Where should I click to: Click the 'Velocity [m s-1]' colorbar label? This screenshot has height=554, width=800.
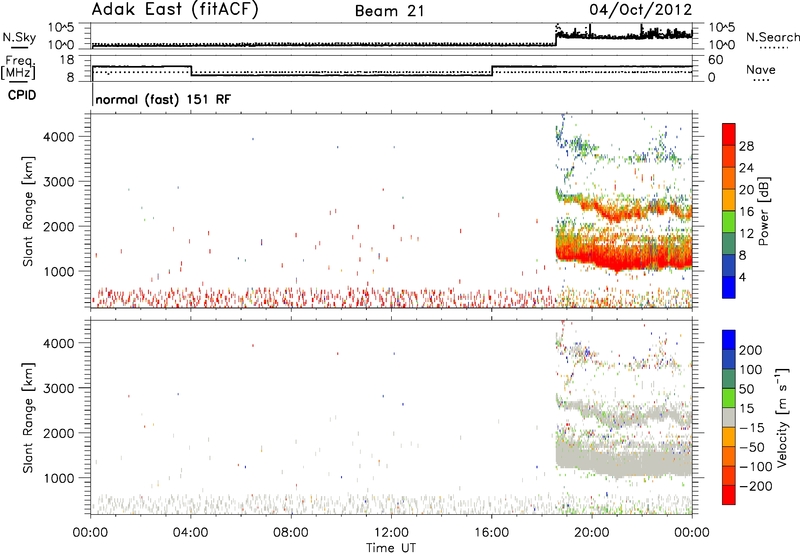782,417
